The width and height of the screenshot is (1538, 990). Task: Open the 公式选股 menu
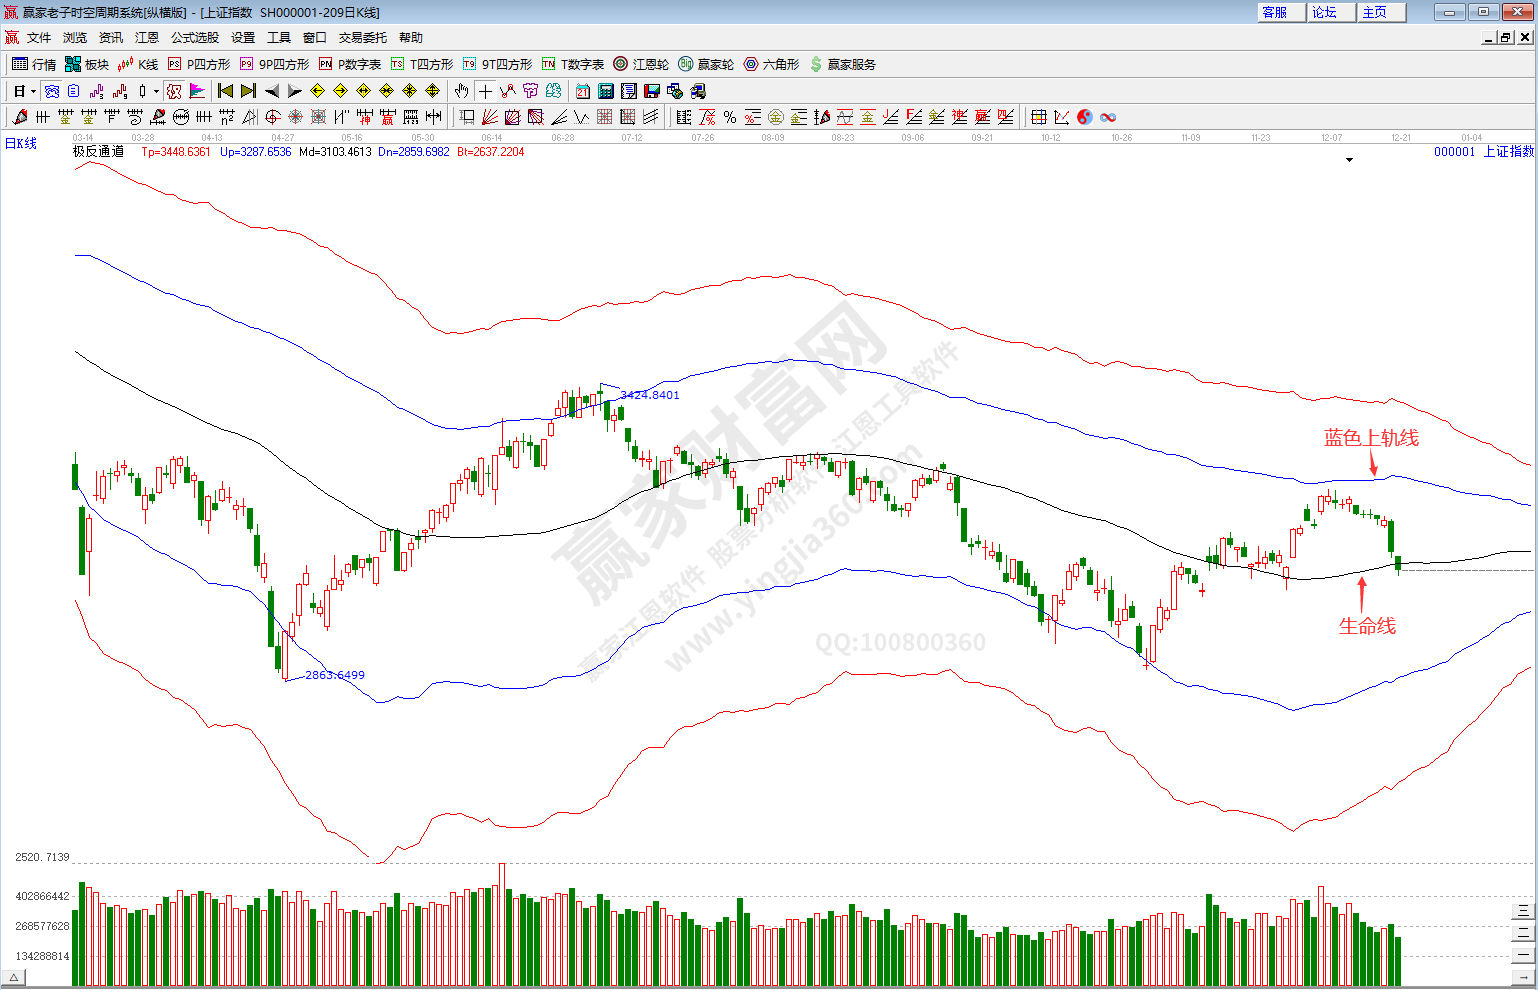click(x=194, y=38)
